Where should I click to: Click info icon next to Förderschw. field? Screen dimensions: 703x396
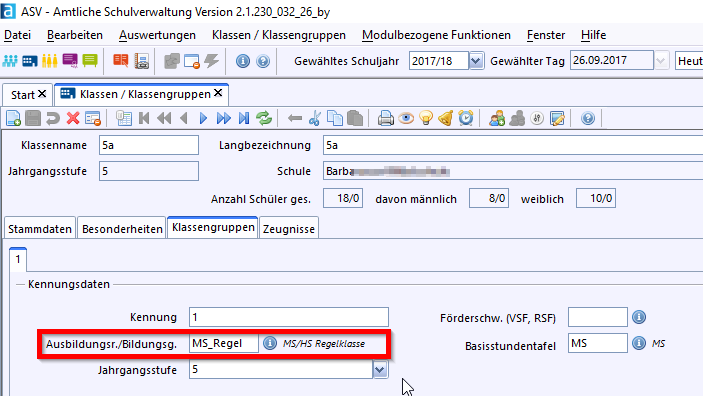point(639,317)
